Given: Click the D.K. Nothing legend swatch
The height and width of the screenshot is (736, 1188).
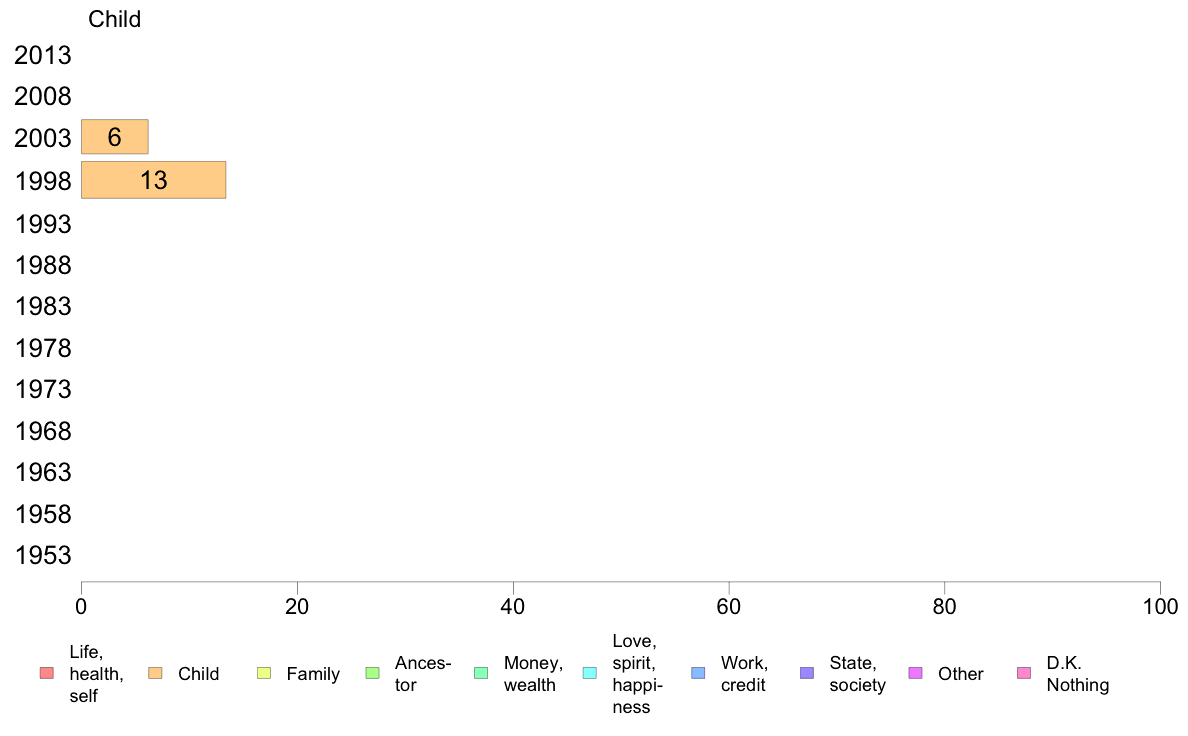Looking at the screenshot, I should coord(1024,673).
